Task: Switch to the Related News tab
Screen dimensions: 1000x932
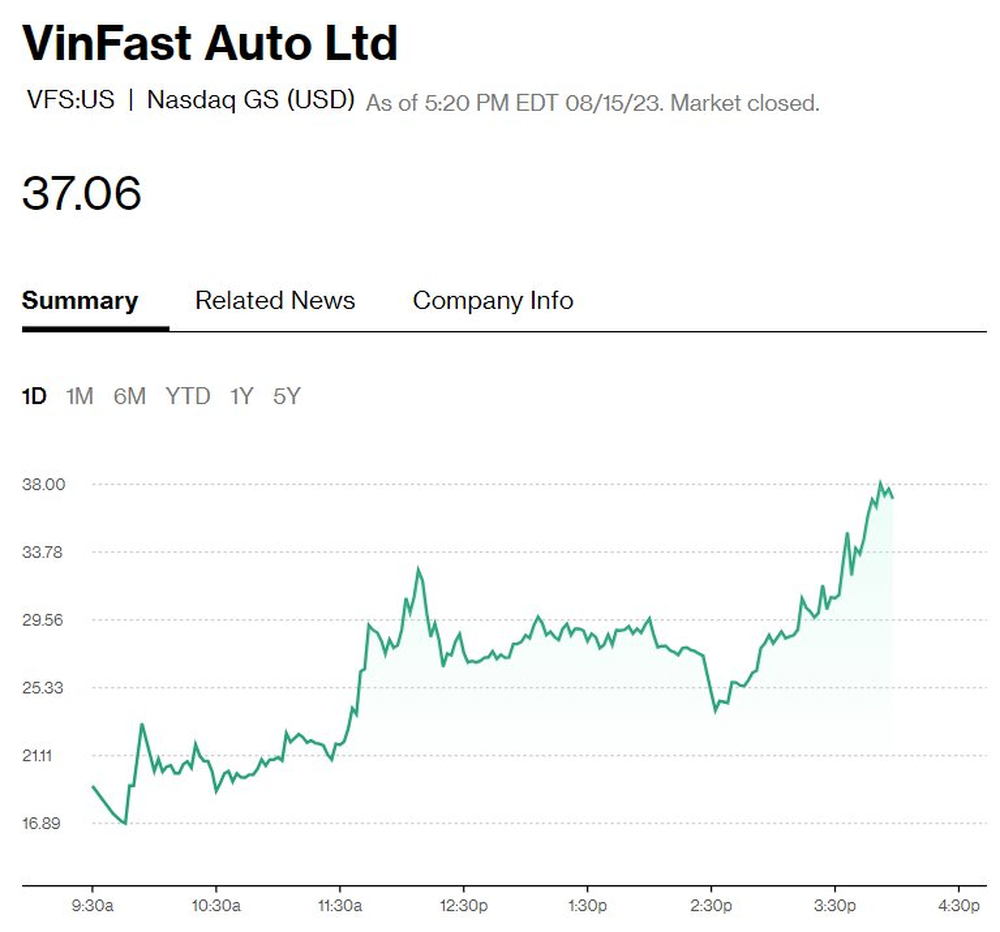Action: [275, 301]
